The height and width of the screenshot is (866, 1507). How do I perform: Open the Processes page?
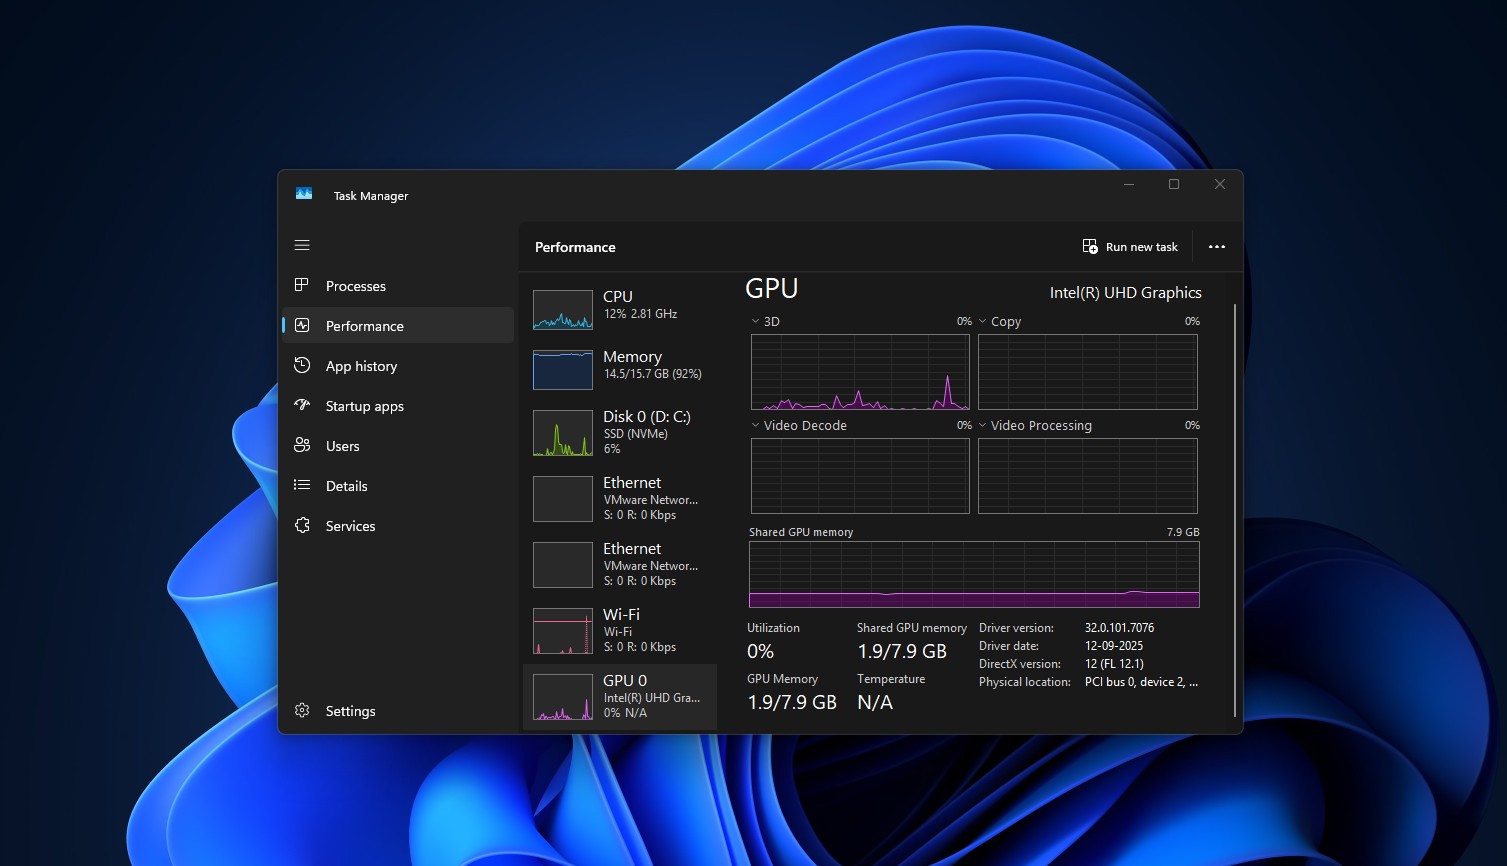(x=398, y=286)
